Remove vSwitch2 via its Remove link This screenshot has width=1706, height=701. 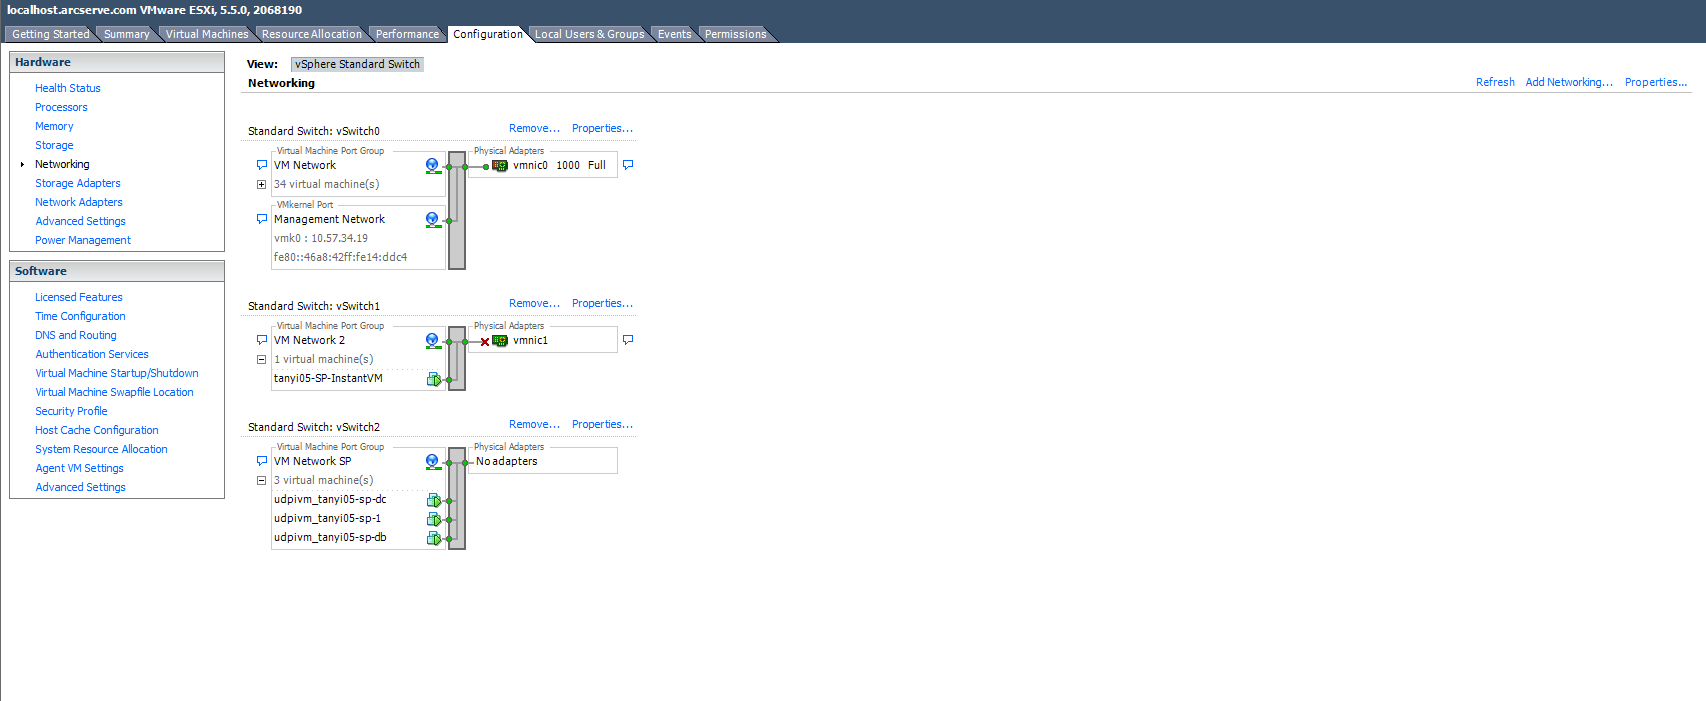coord(534,424)
